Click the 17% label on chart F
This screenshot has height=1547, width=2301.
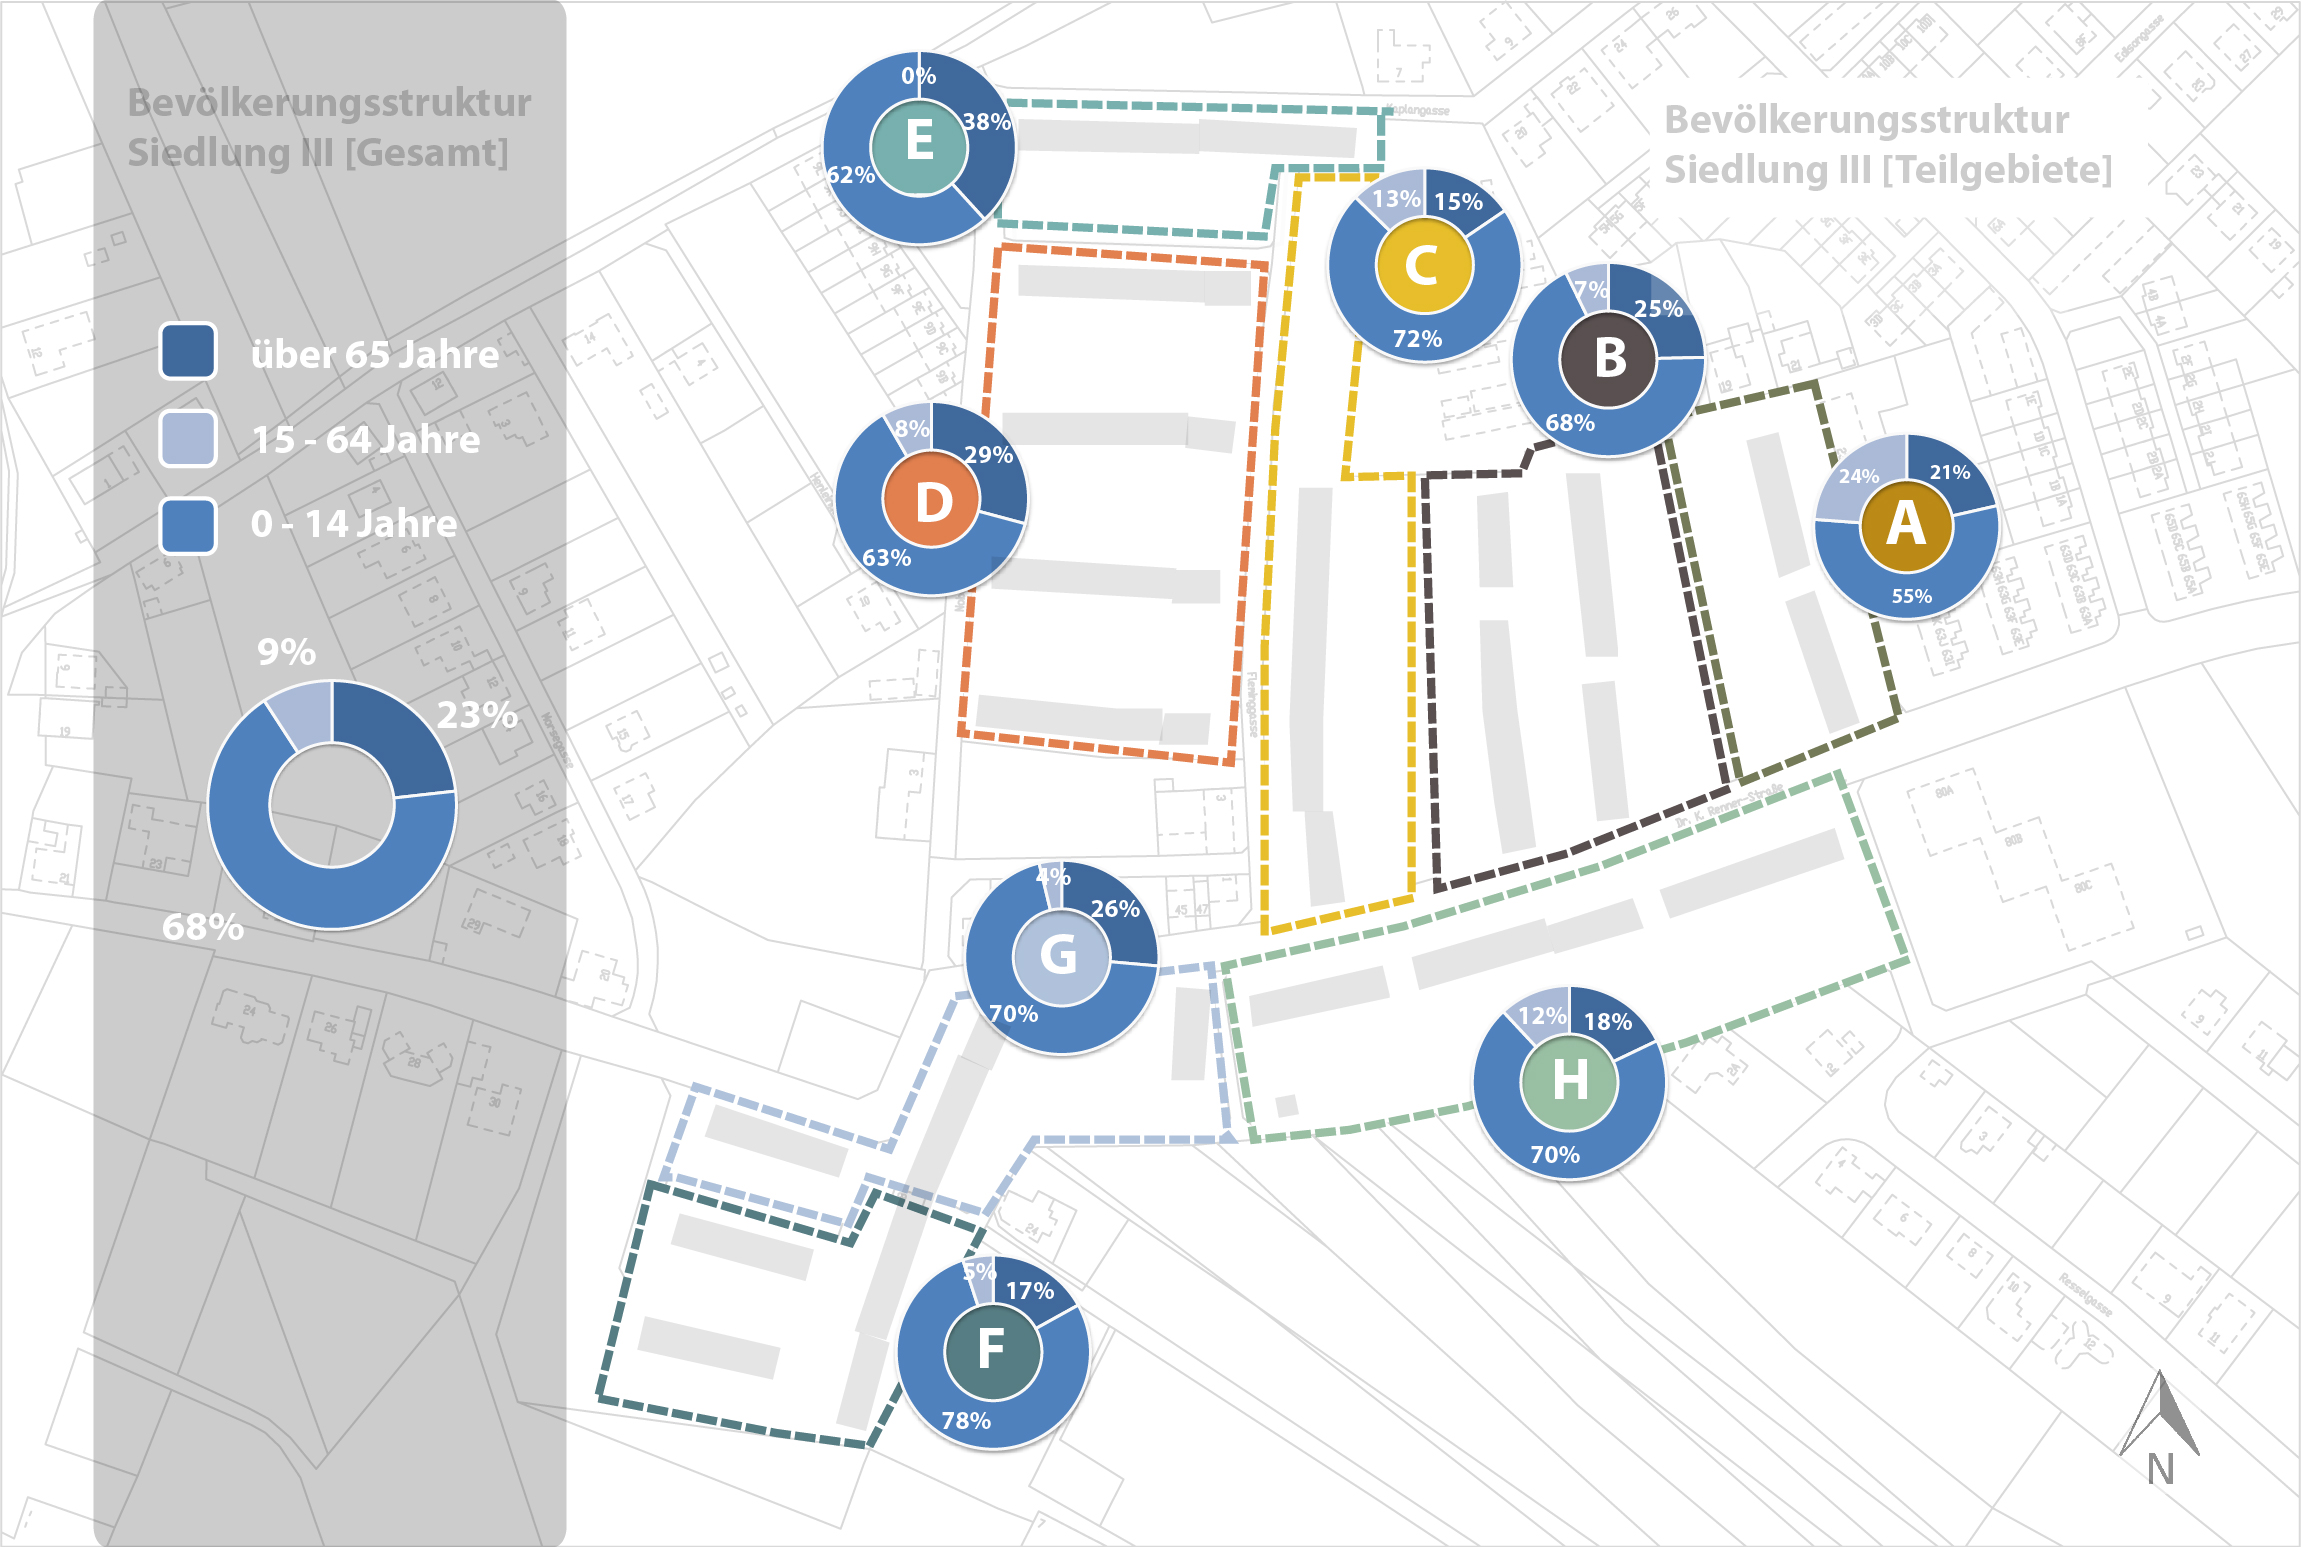tap(1030, 1291)
